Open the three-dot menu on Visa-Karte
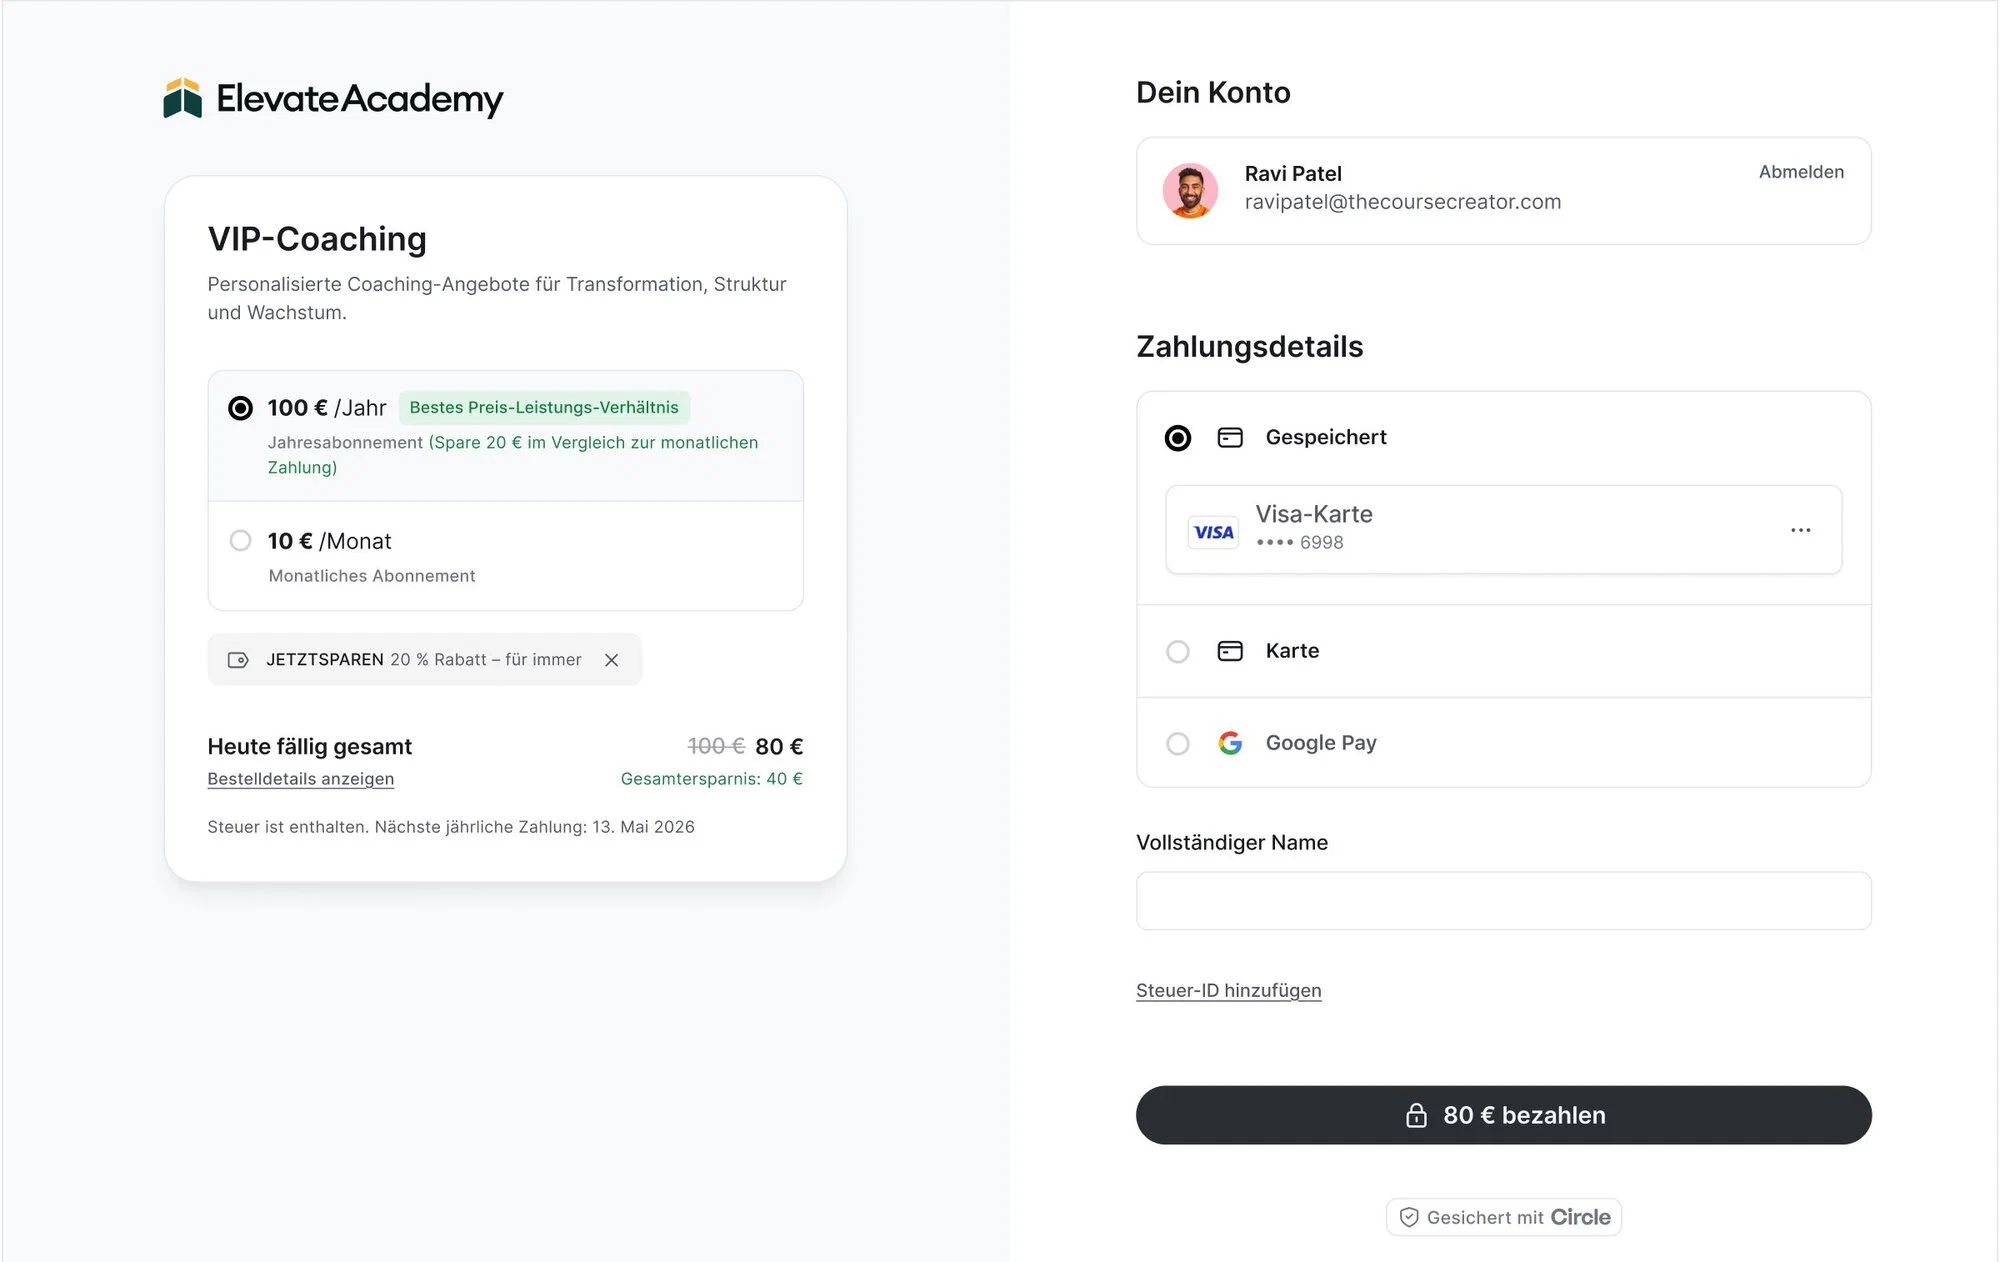The image size is (2000, 1262). 1800,530
